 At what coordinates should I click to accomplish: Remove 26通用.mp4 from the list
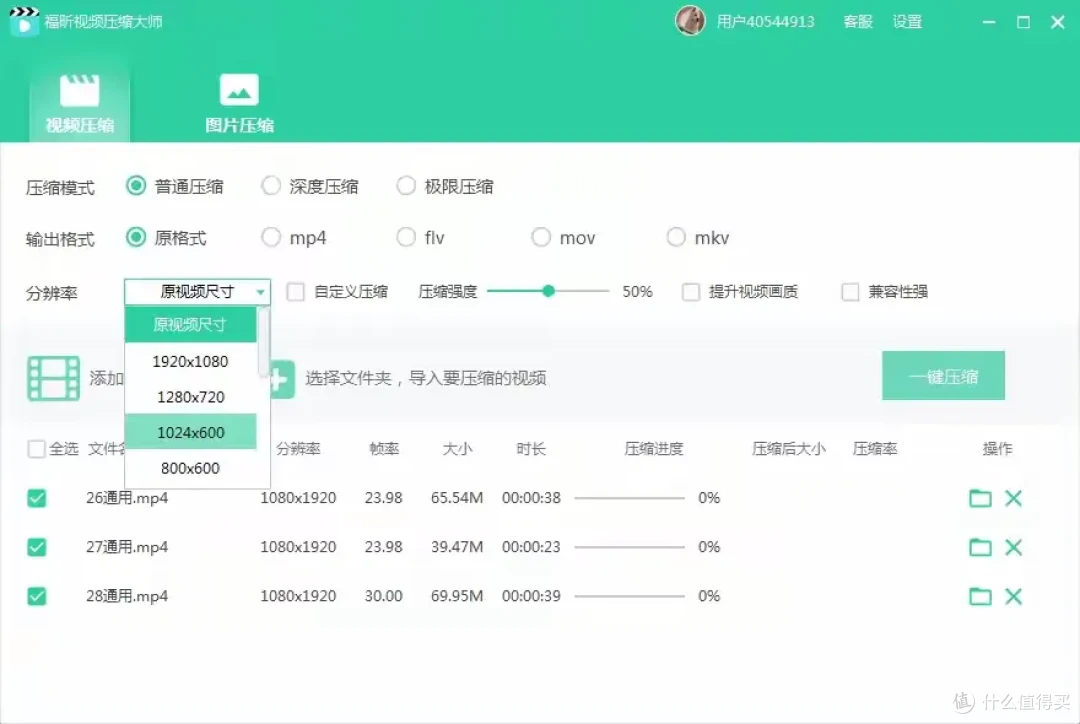point(1013,497)
